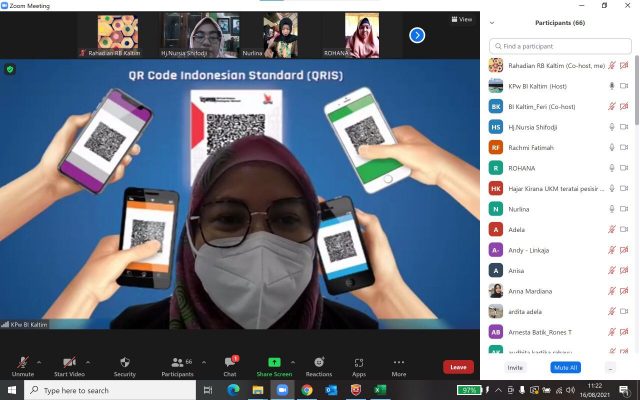
Task: Collapse the Participants panel chevron
Action: (492, 22)
